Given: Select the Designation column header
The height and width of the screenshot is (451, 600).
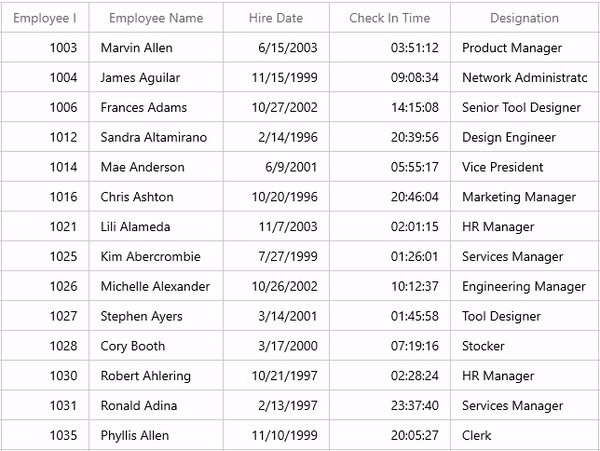Looking at the screenshot, I should coord(524,18).
